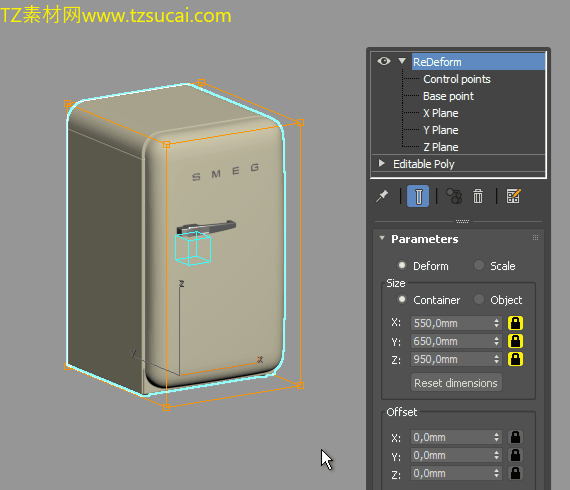The image size is (570, 490).
Task: Open Configure Modifier Sets icon
Action: [513, 196]
